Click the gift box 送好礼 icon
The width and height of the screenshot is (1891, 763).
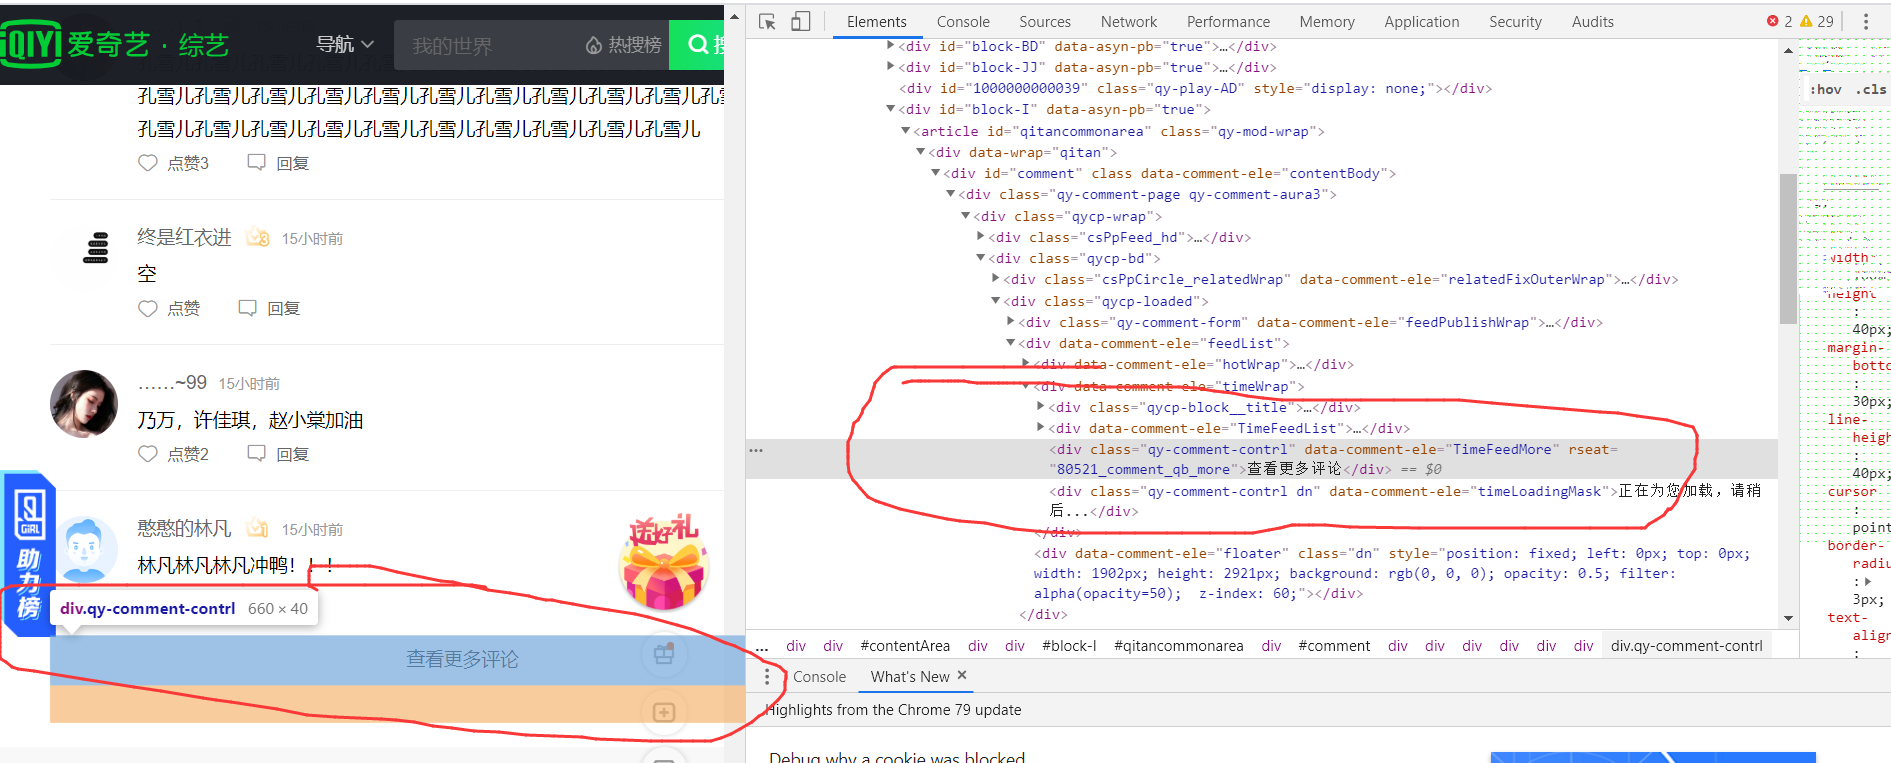(x=665, y=563)
